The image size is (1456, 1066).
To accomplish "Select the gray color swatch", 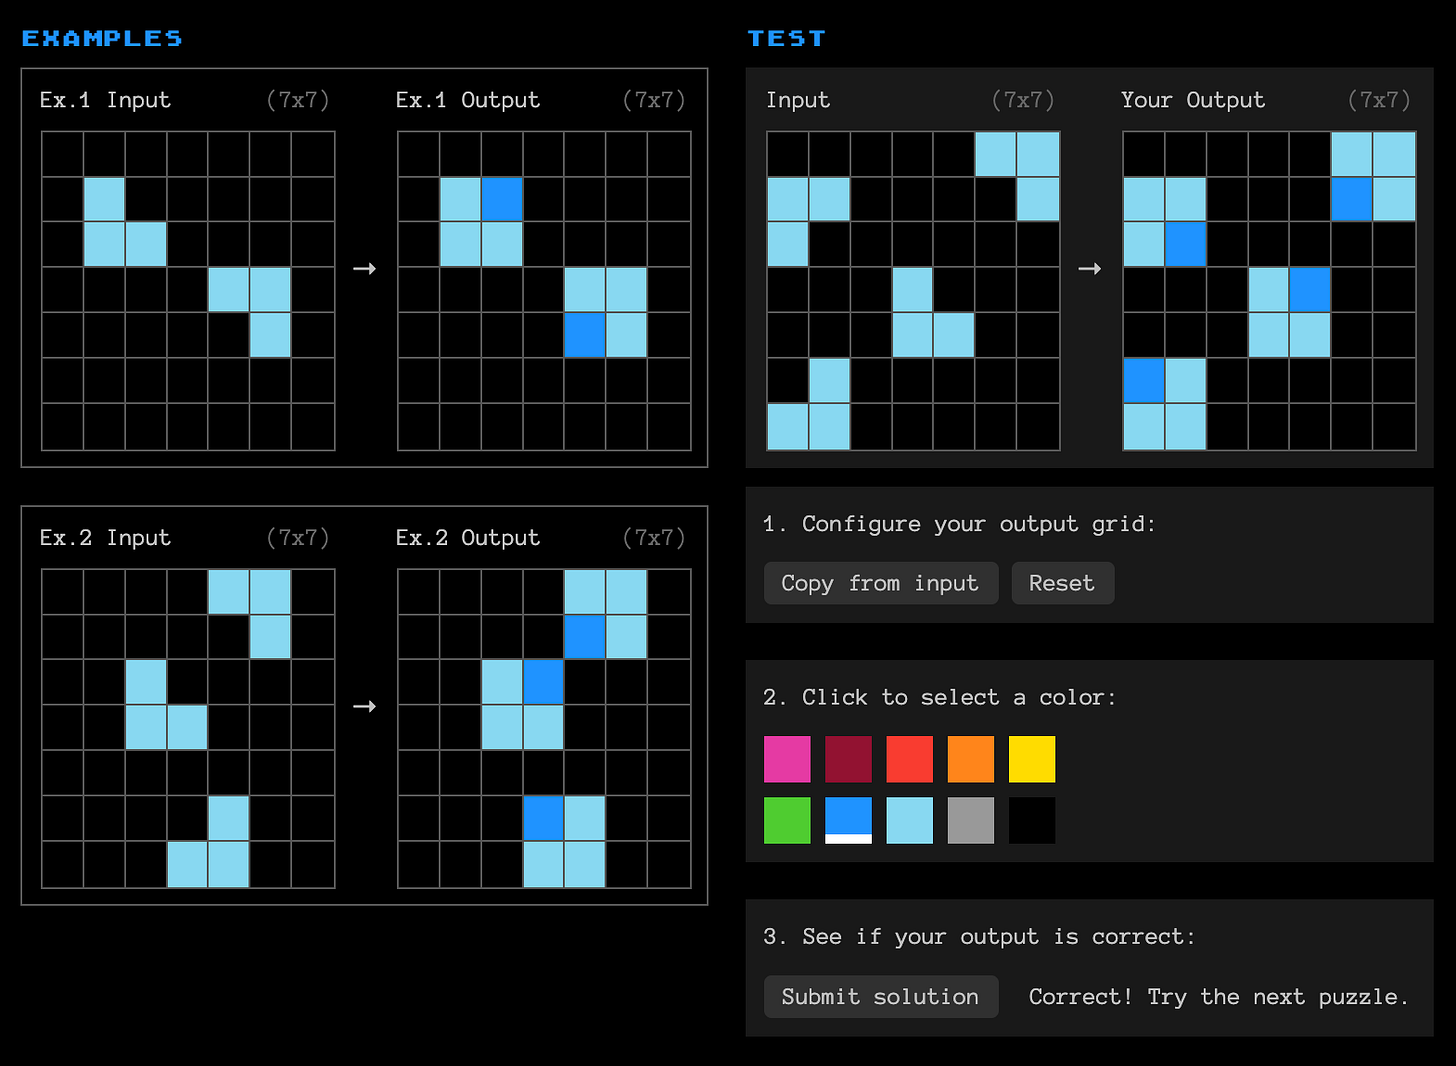I will (x=970, y=820).
